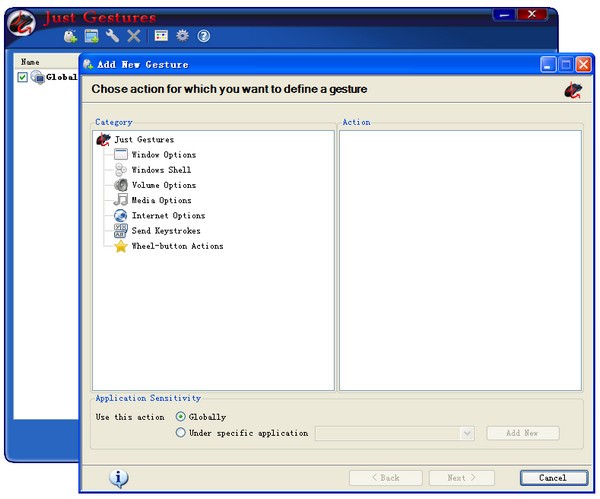Click the add application window toolbar icon
The image size is (600, 499).
pyautogui.click(x=91, y=36)
